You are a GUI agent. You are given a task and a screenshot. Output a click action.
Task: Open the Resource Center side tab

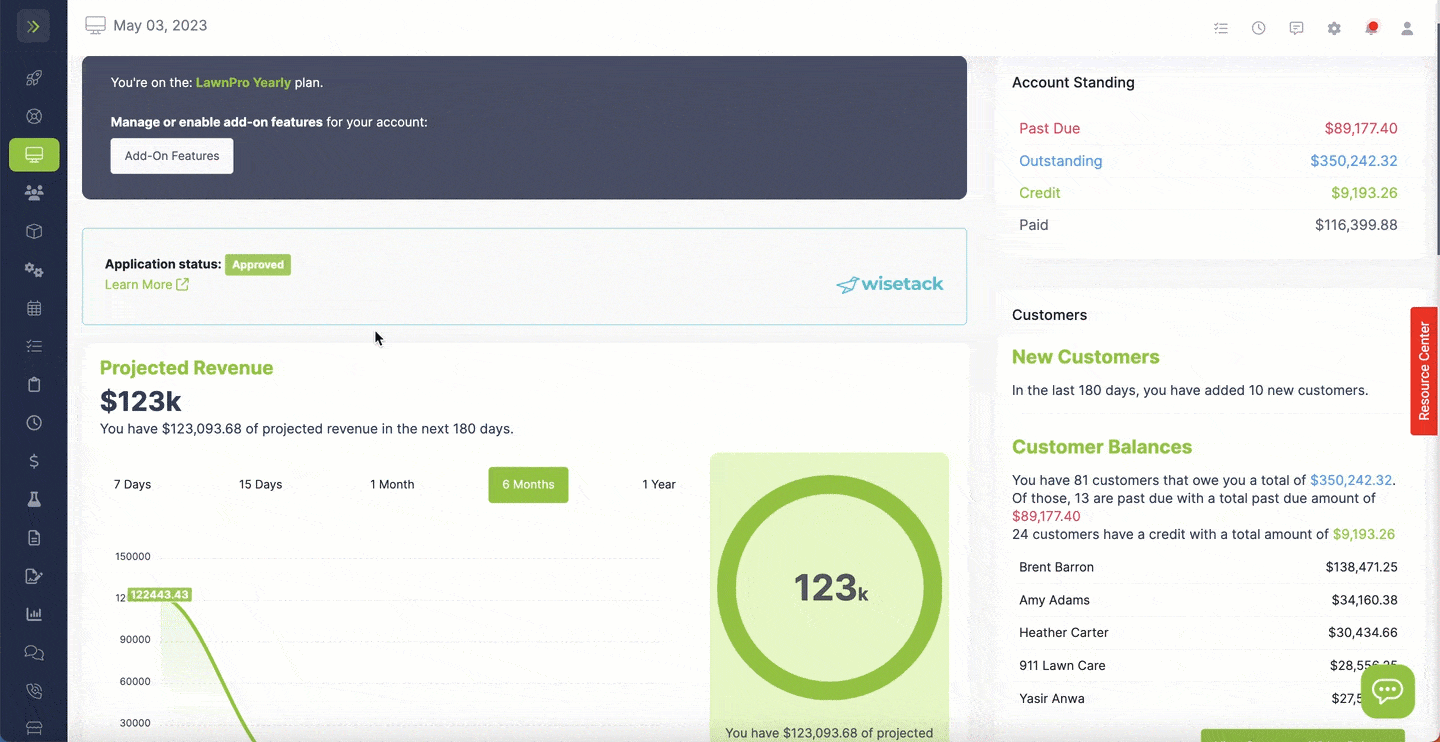click(x=1424, y=371)
